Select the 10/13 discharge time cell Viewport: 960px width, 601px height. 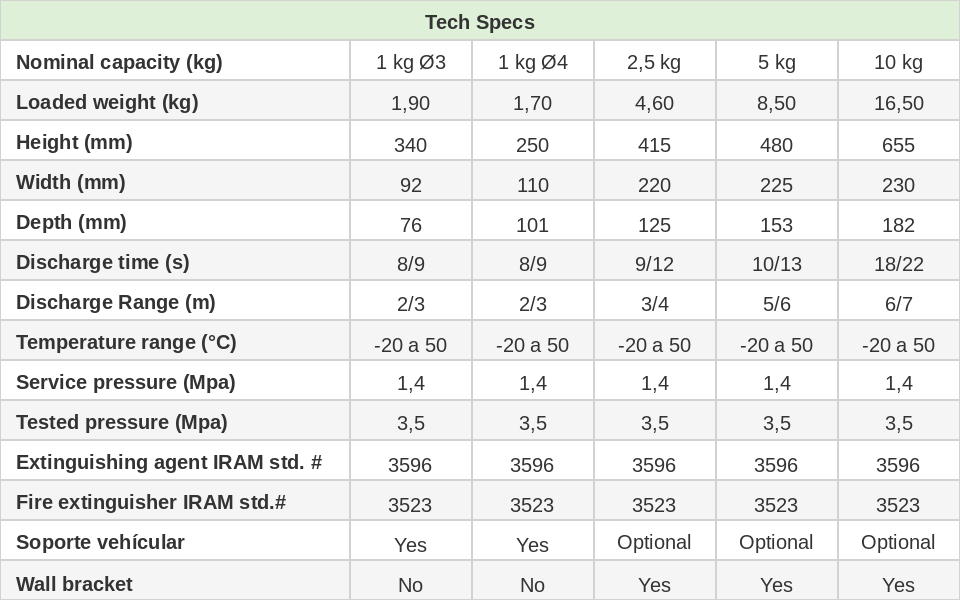click(x=776, y=264)
